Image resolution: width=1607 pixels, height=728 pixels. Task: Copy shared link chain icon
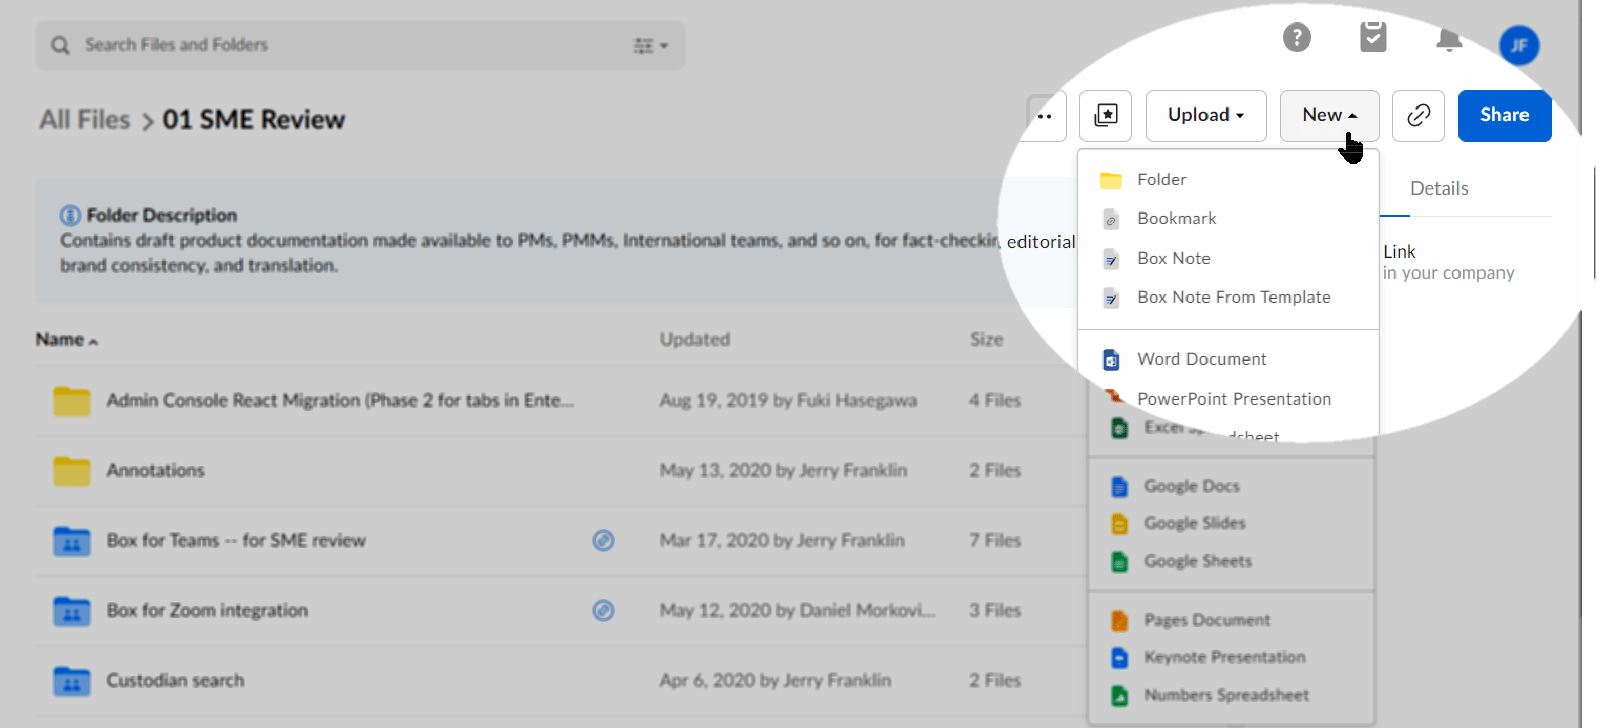(x=1418, y=116)
